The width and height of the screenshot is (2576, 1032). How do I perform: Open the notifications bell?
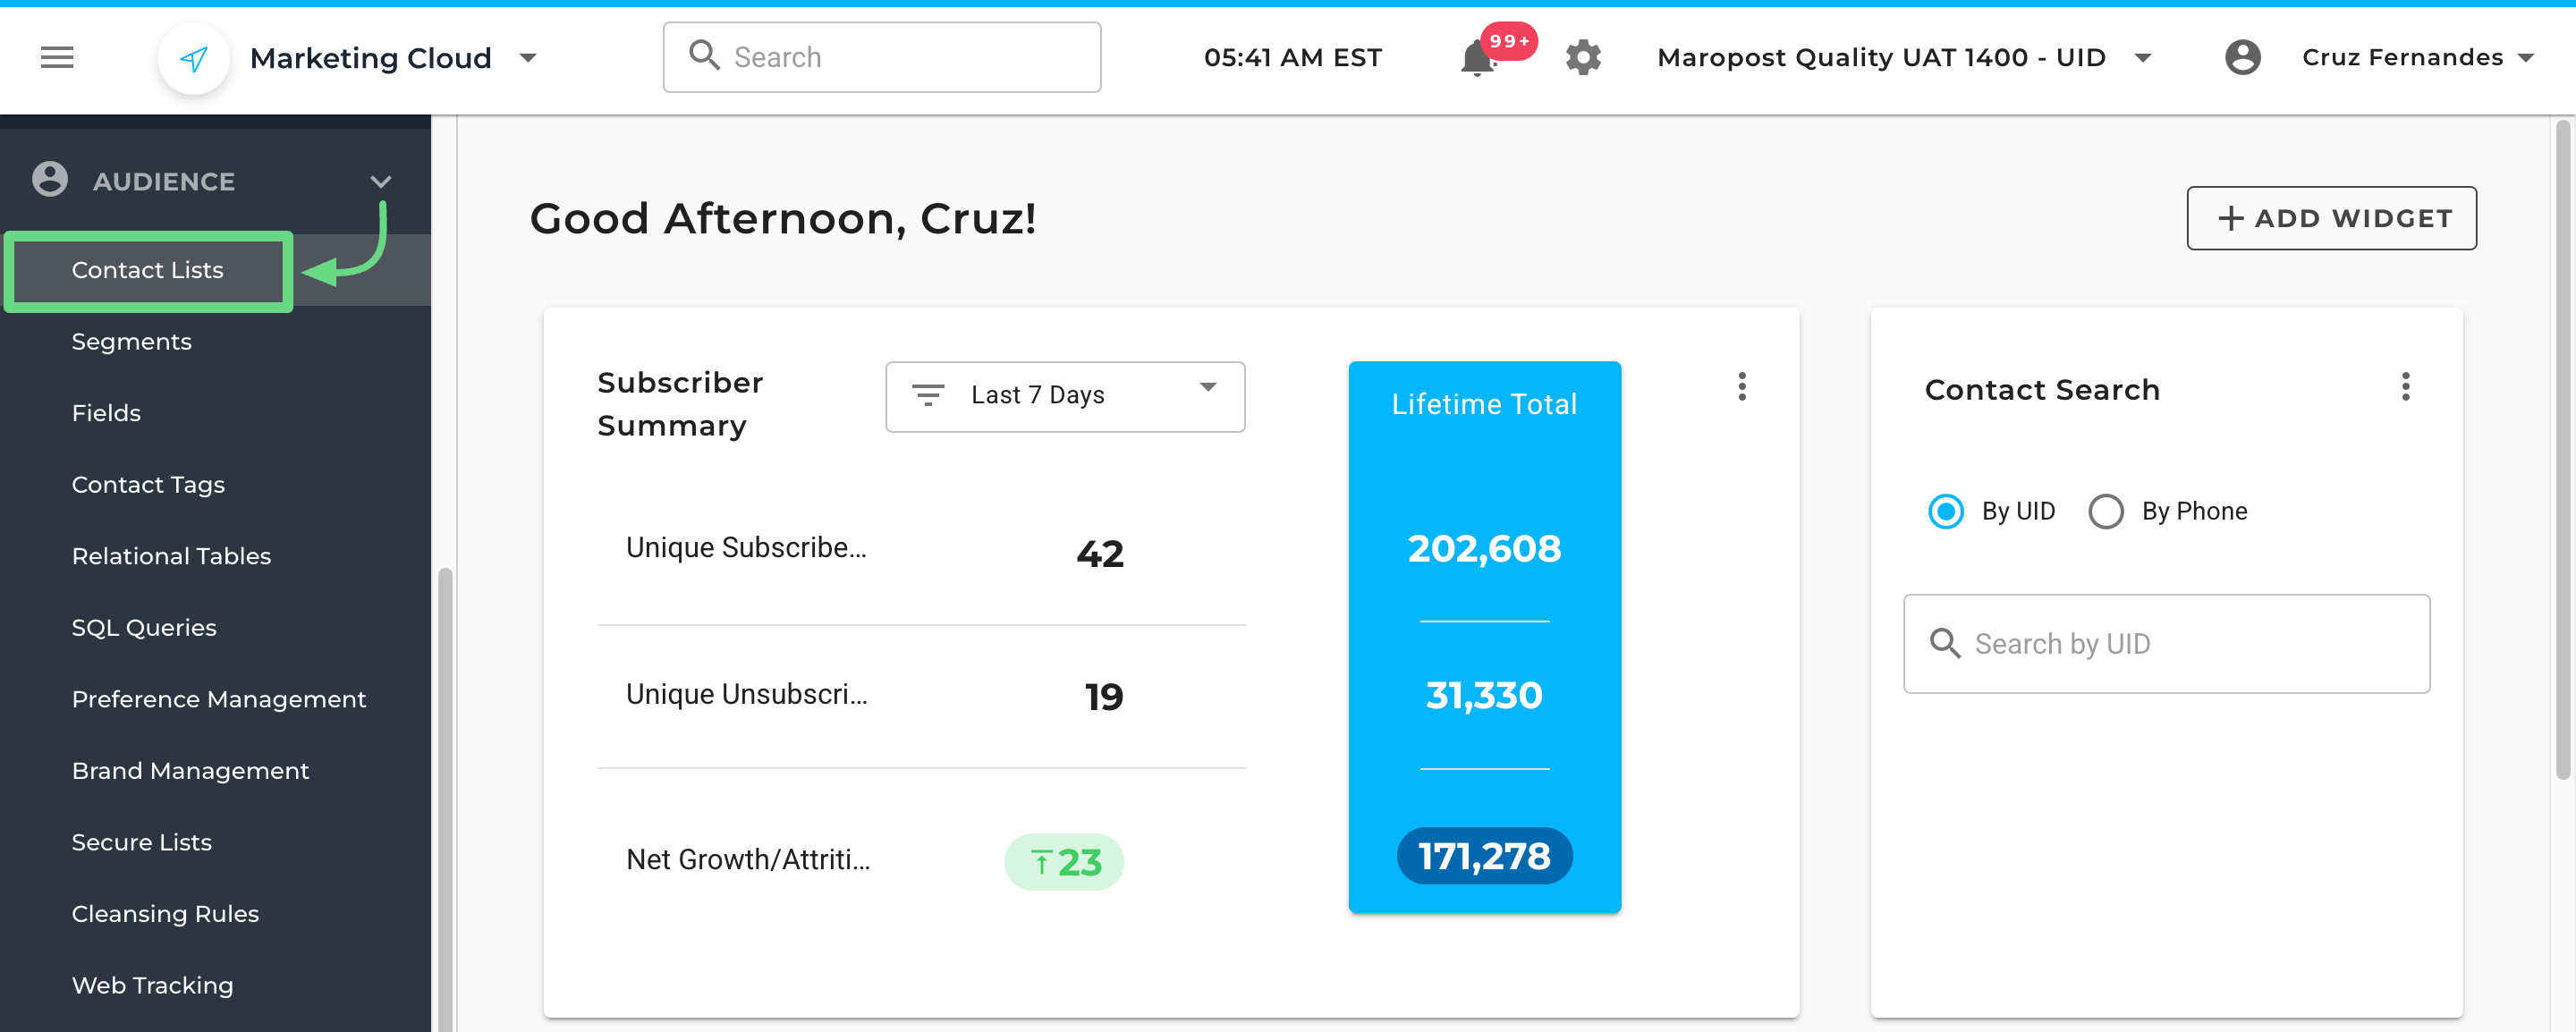point(1477,59)
